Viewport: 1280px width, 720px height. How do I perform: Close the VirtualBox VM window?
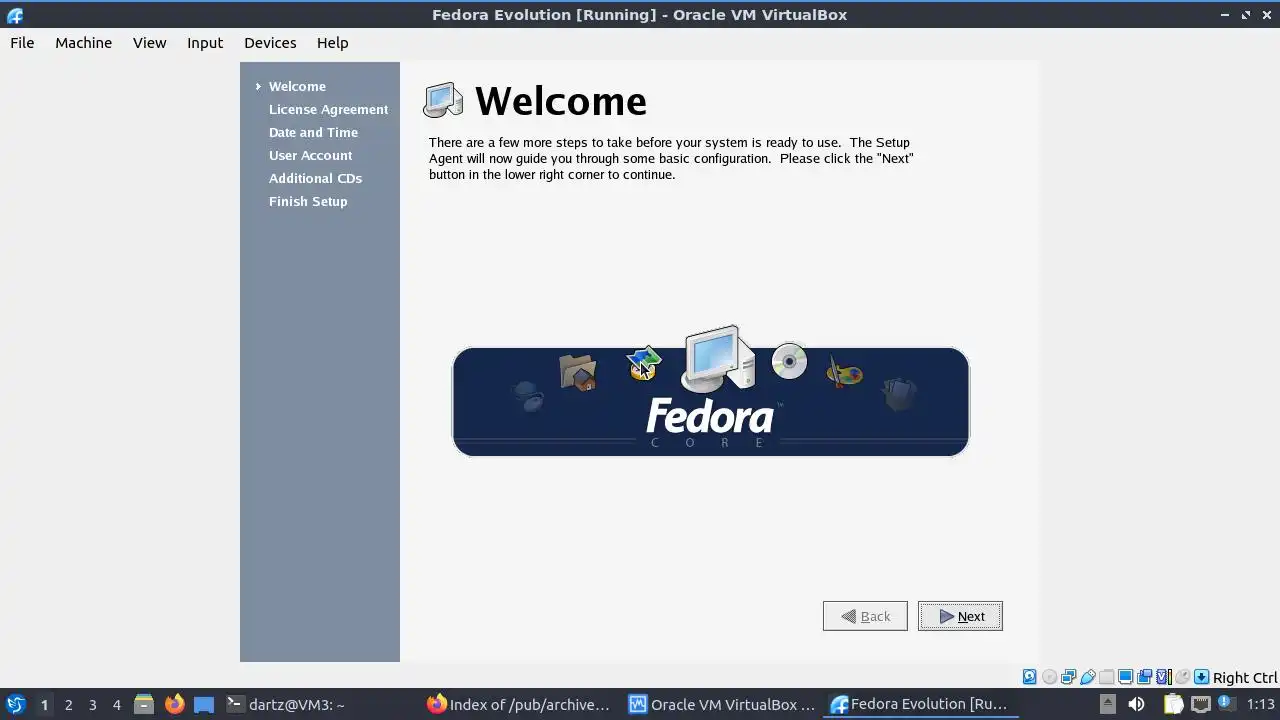pos(1266,15)
